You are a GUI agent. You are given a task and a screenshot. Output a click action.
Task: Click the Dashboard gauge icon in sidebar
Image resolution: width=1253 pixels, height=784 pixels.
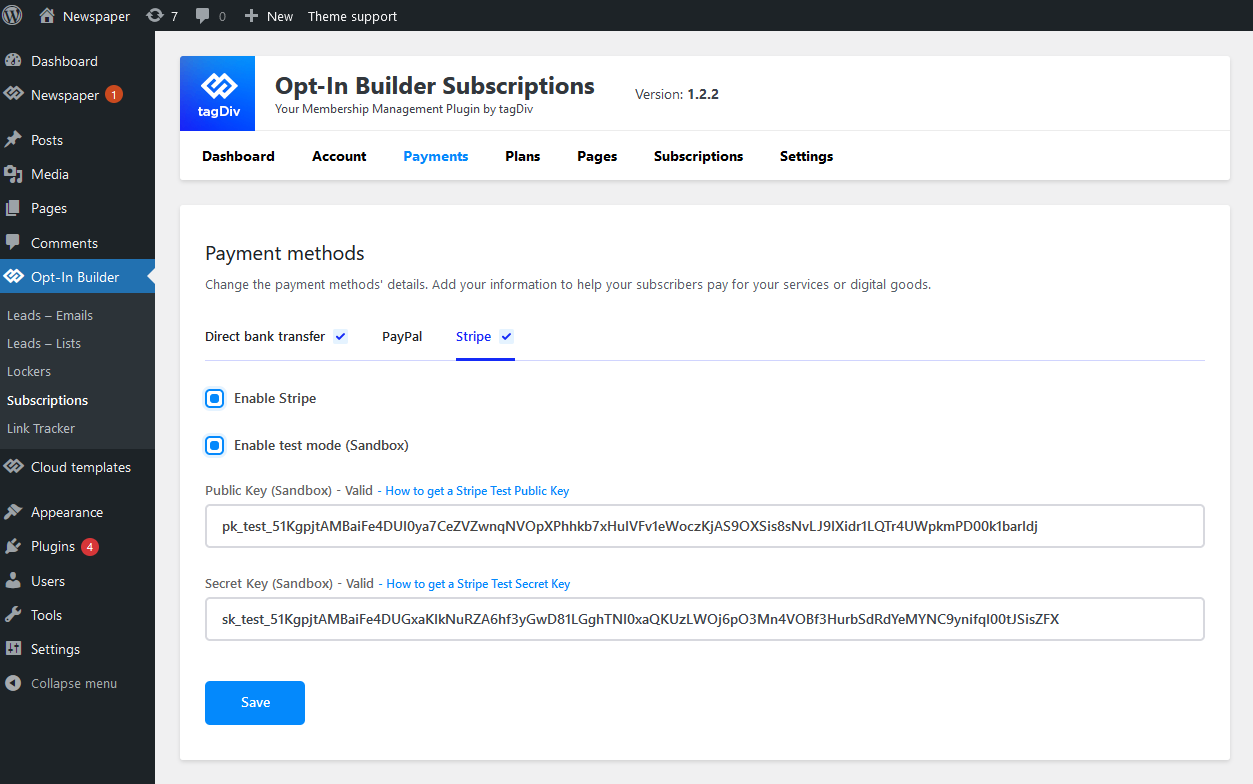click(13, 61)
